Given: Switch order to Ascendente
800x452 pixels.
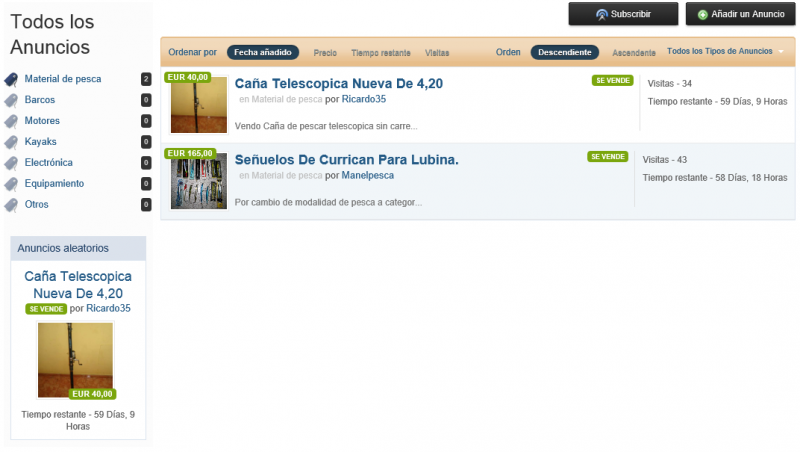Looking at the screenshot, I should click(x=633, y=52).
